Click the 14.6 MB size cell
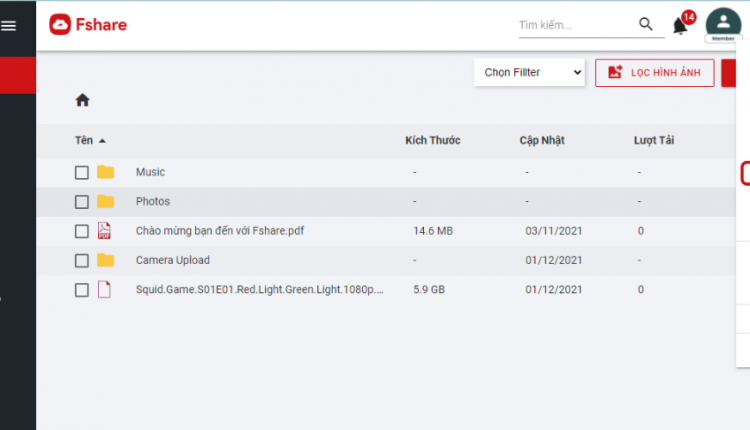The image size is (750, 430). tap(433, 231)
